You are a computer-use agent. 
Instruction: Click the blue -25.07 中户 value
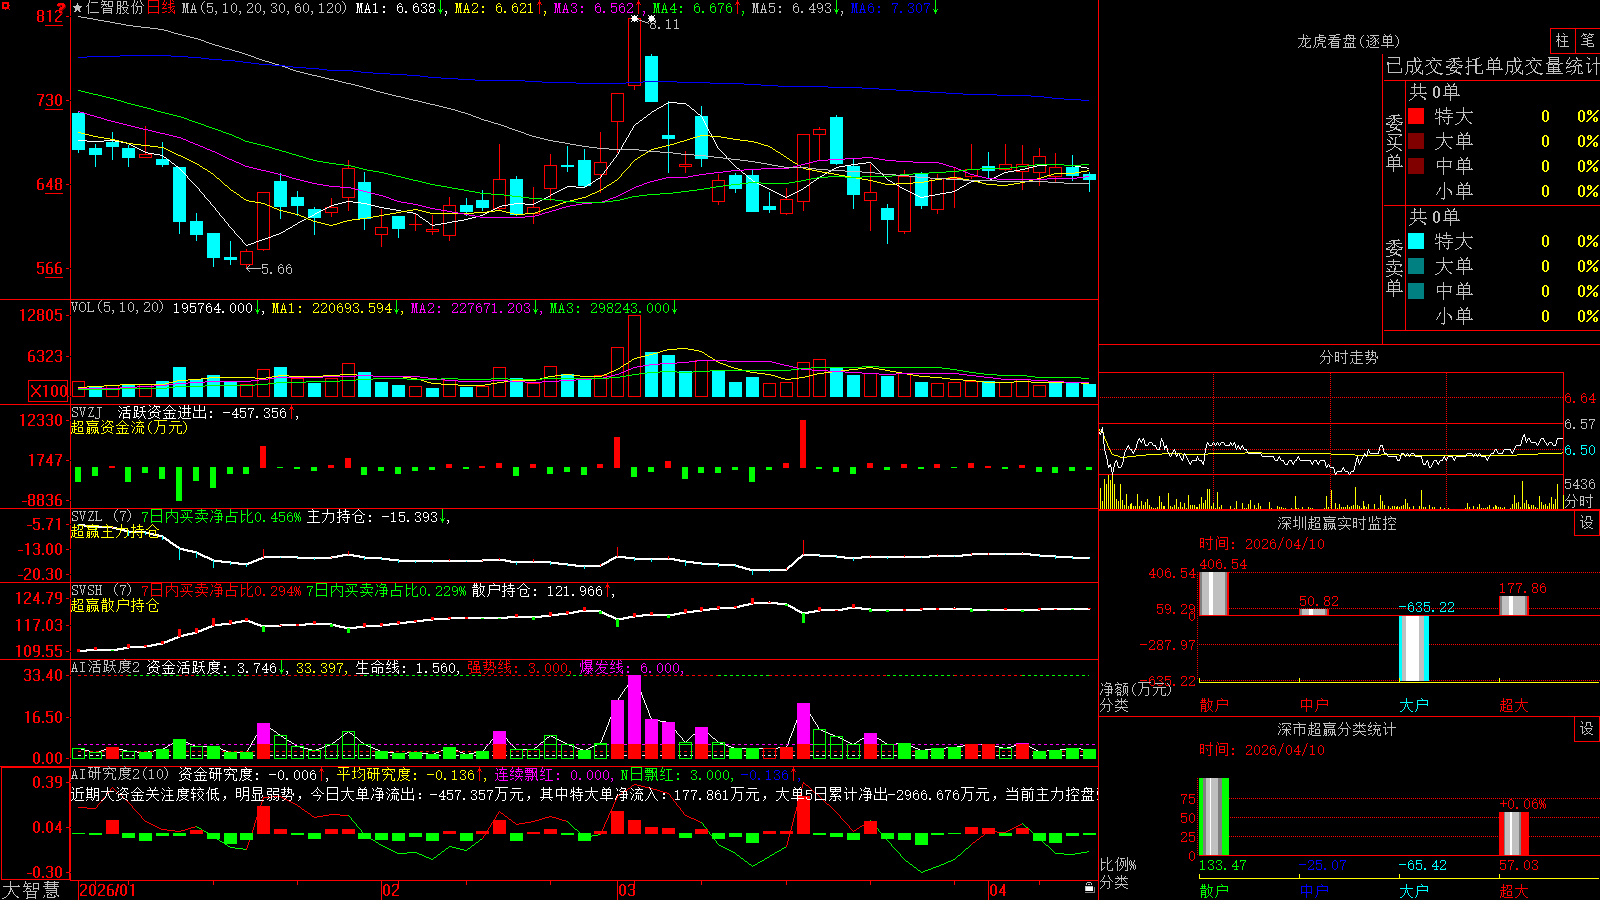[1322, 865]
